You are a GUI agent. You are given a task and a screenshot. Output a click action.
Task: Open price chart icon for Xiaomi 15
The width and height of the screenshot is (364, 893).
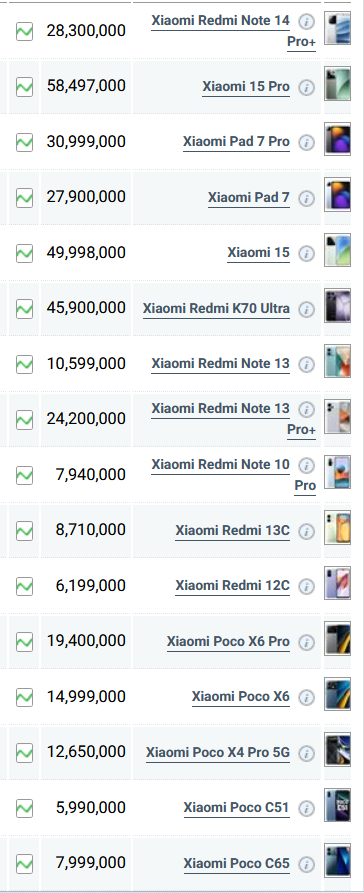point(24,253)
